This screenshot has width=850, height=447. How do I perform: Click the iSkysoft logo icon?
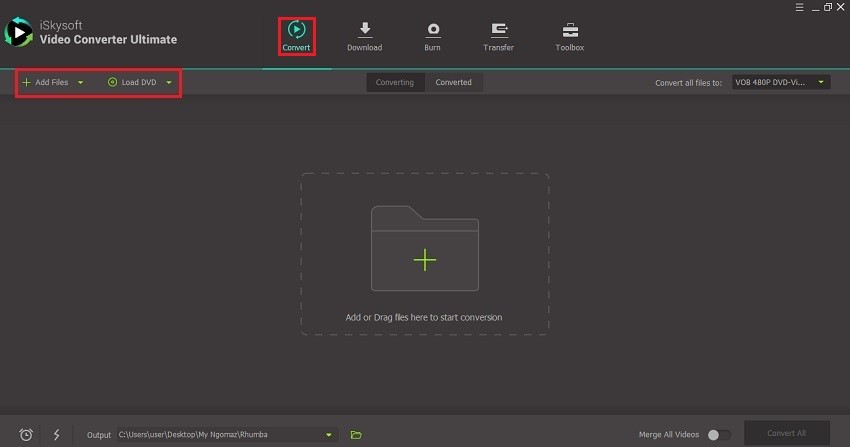click(x=17, y=33)
